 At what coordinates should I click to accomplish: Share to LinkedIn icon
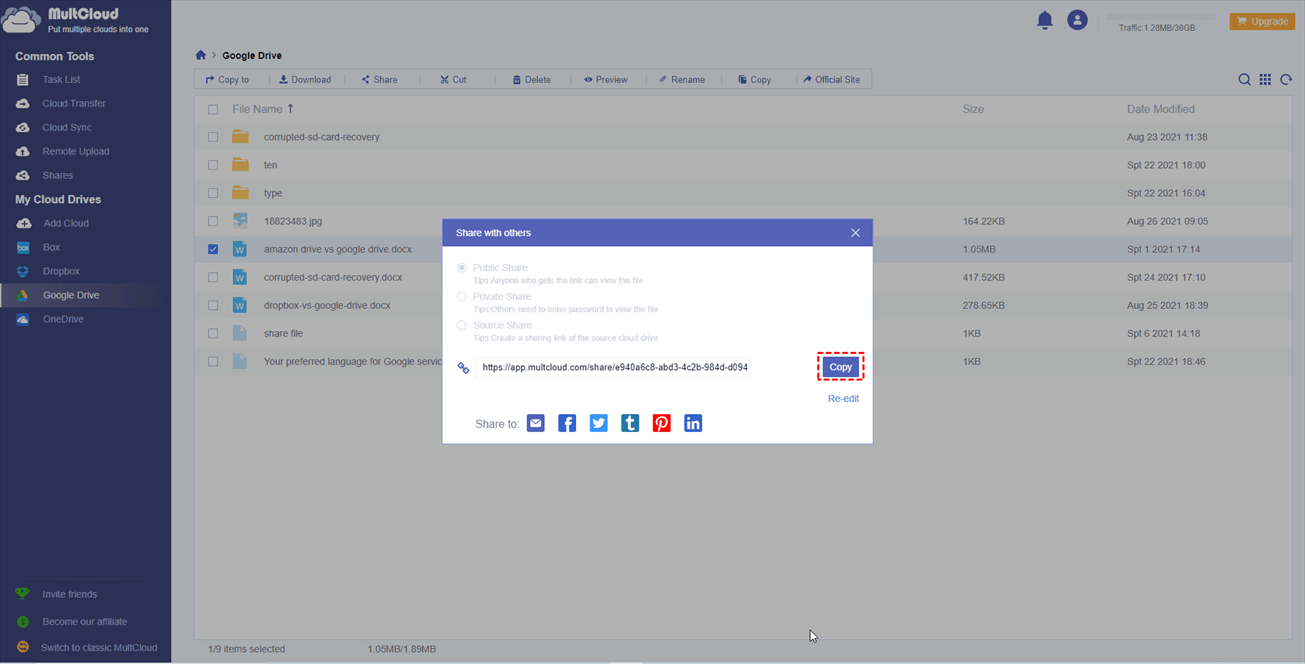[x=693, y=423]
